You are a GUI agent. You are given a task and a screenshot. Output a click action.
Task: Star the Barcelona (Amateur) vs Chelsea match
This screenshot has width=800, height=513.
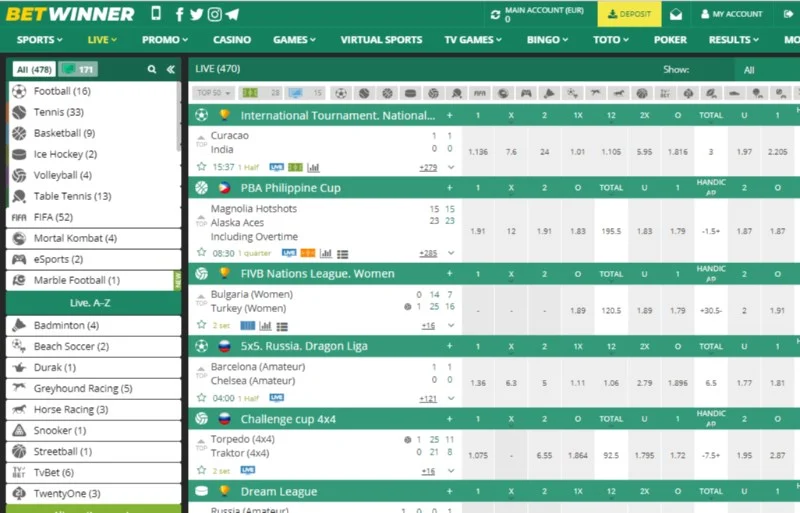pyautogui.click(x=202, y=397)
